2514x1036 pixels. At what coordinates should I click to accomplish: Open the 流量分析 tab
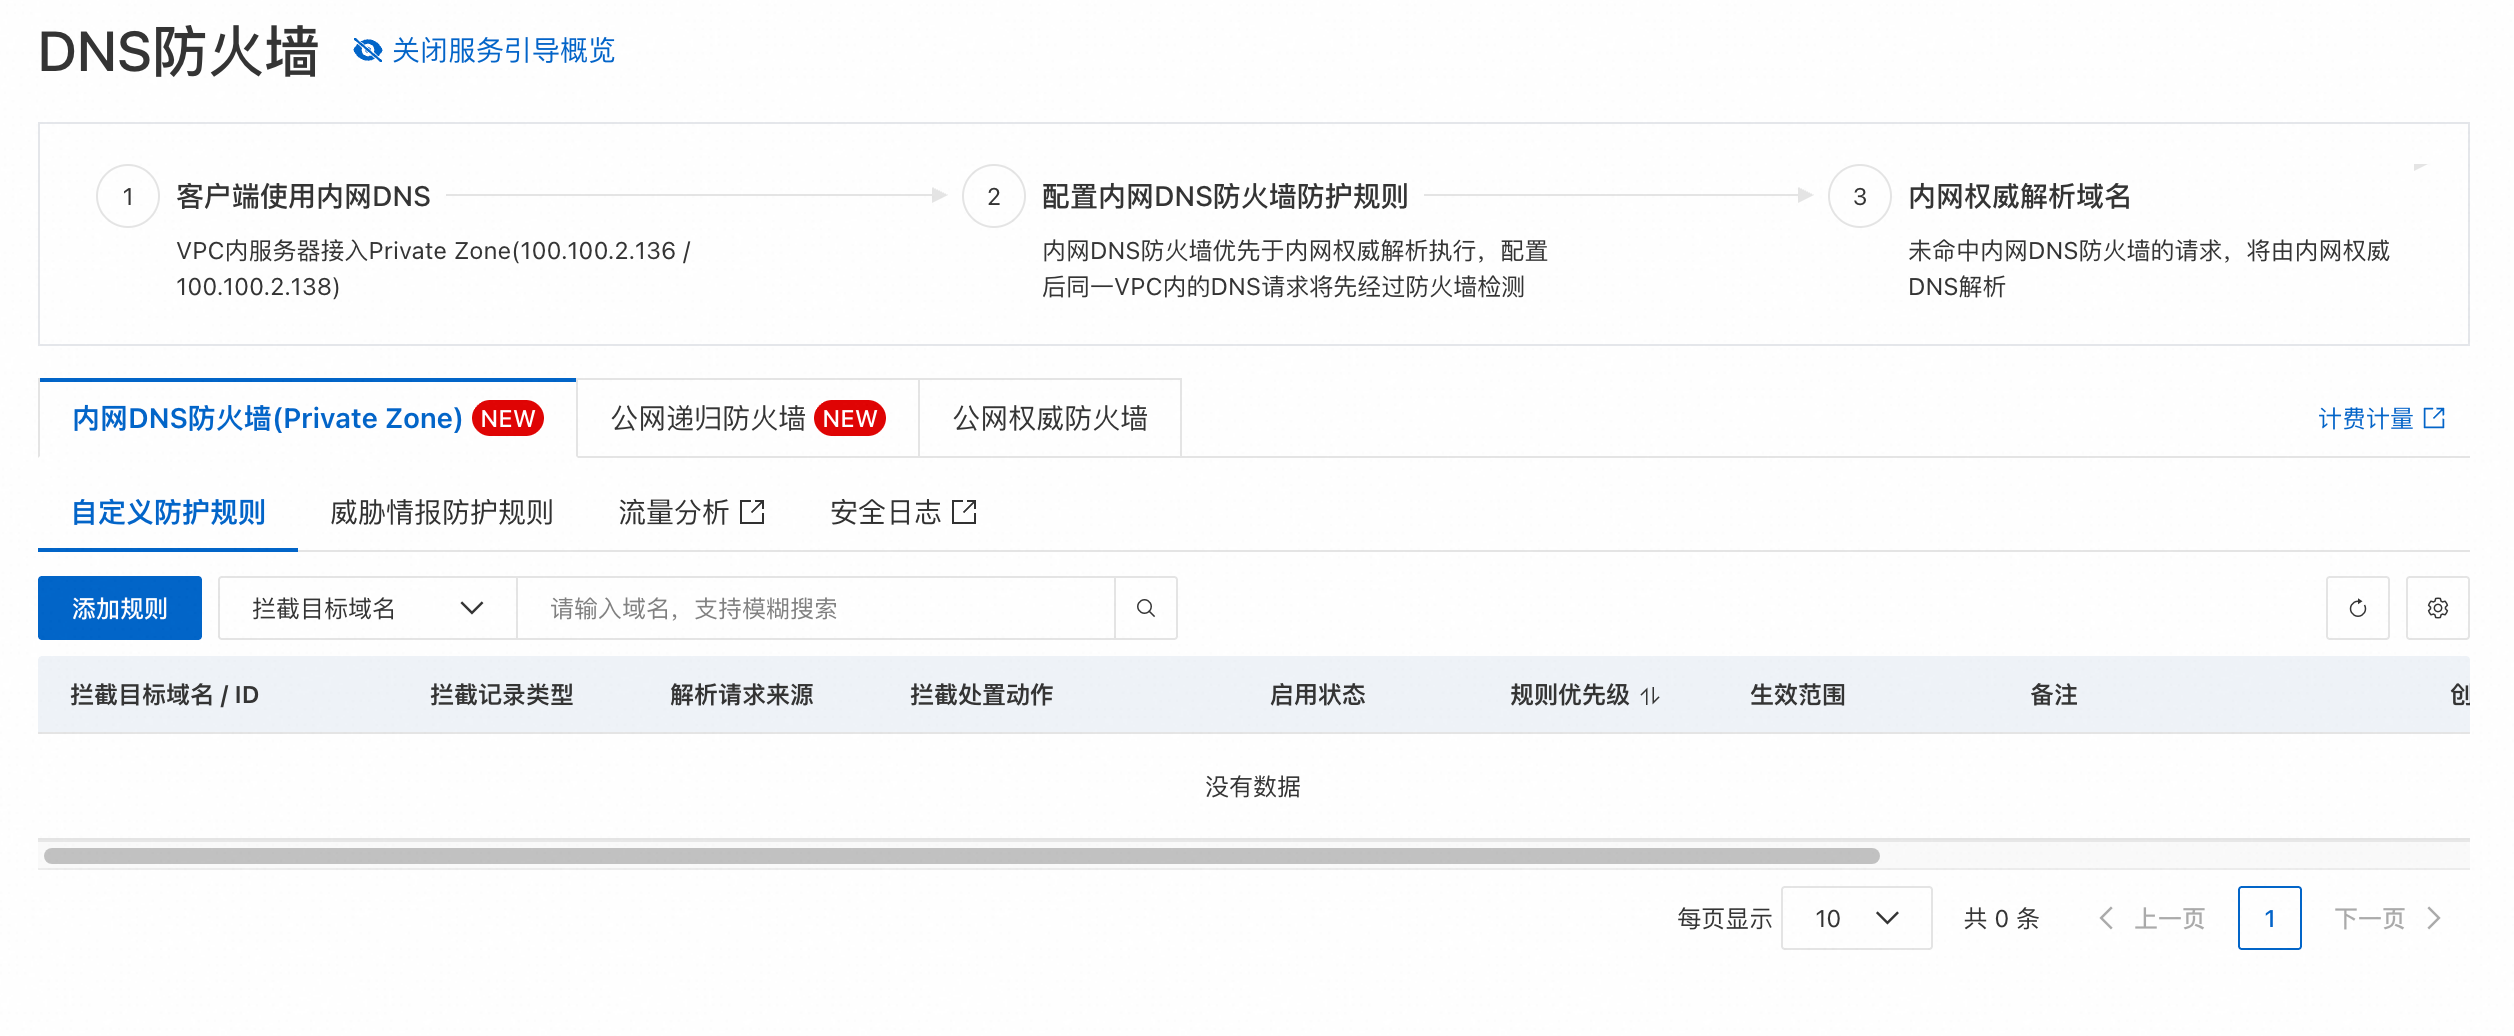point(692,513)
